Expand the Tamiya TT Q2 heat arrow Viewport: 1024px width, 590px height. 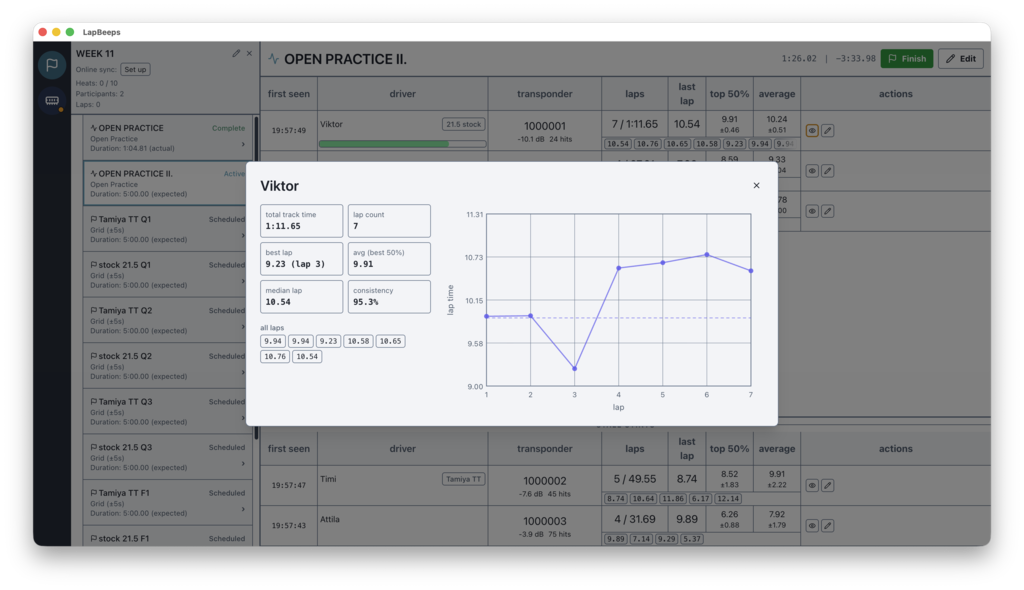[x=243, y=326]
